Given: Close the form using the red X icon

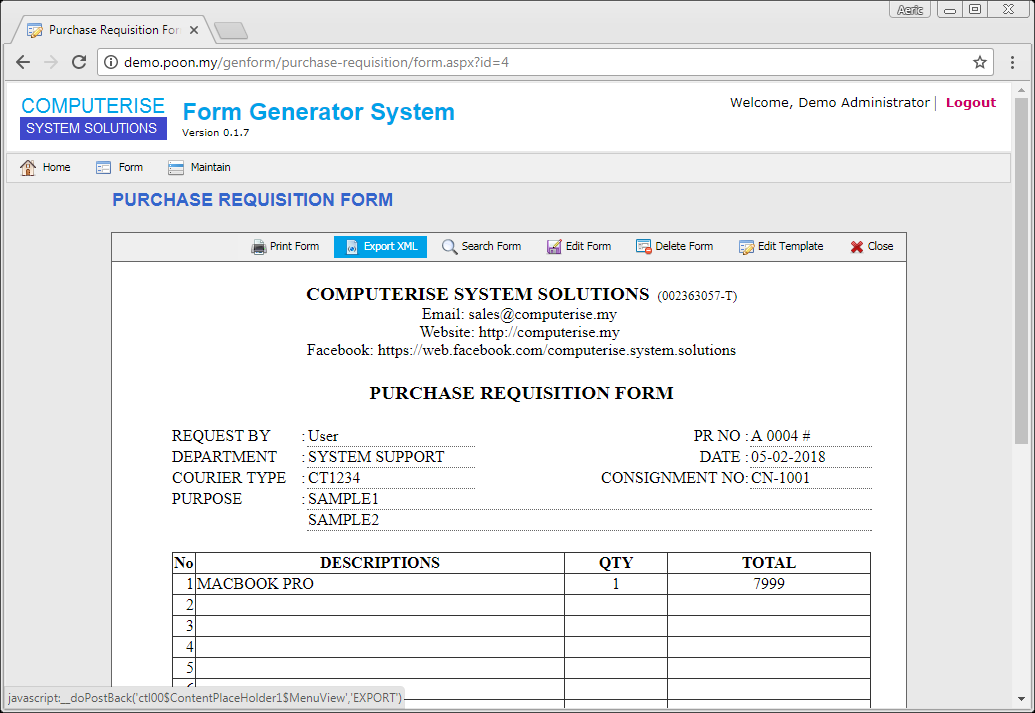Looking at the screenshot, I should [x=855, y=246].
